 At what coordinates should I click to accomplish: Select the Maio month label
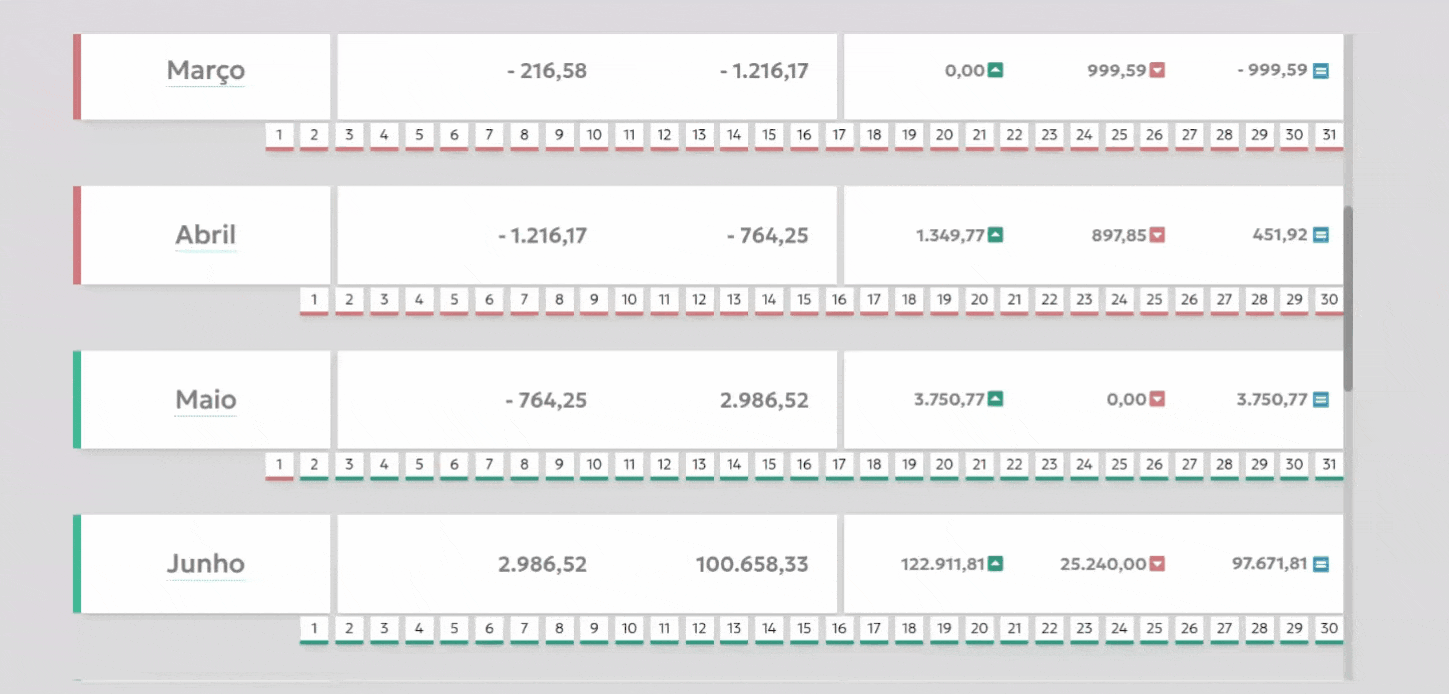205,400
